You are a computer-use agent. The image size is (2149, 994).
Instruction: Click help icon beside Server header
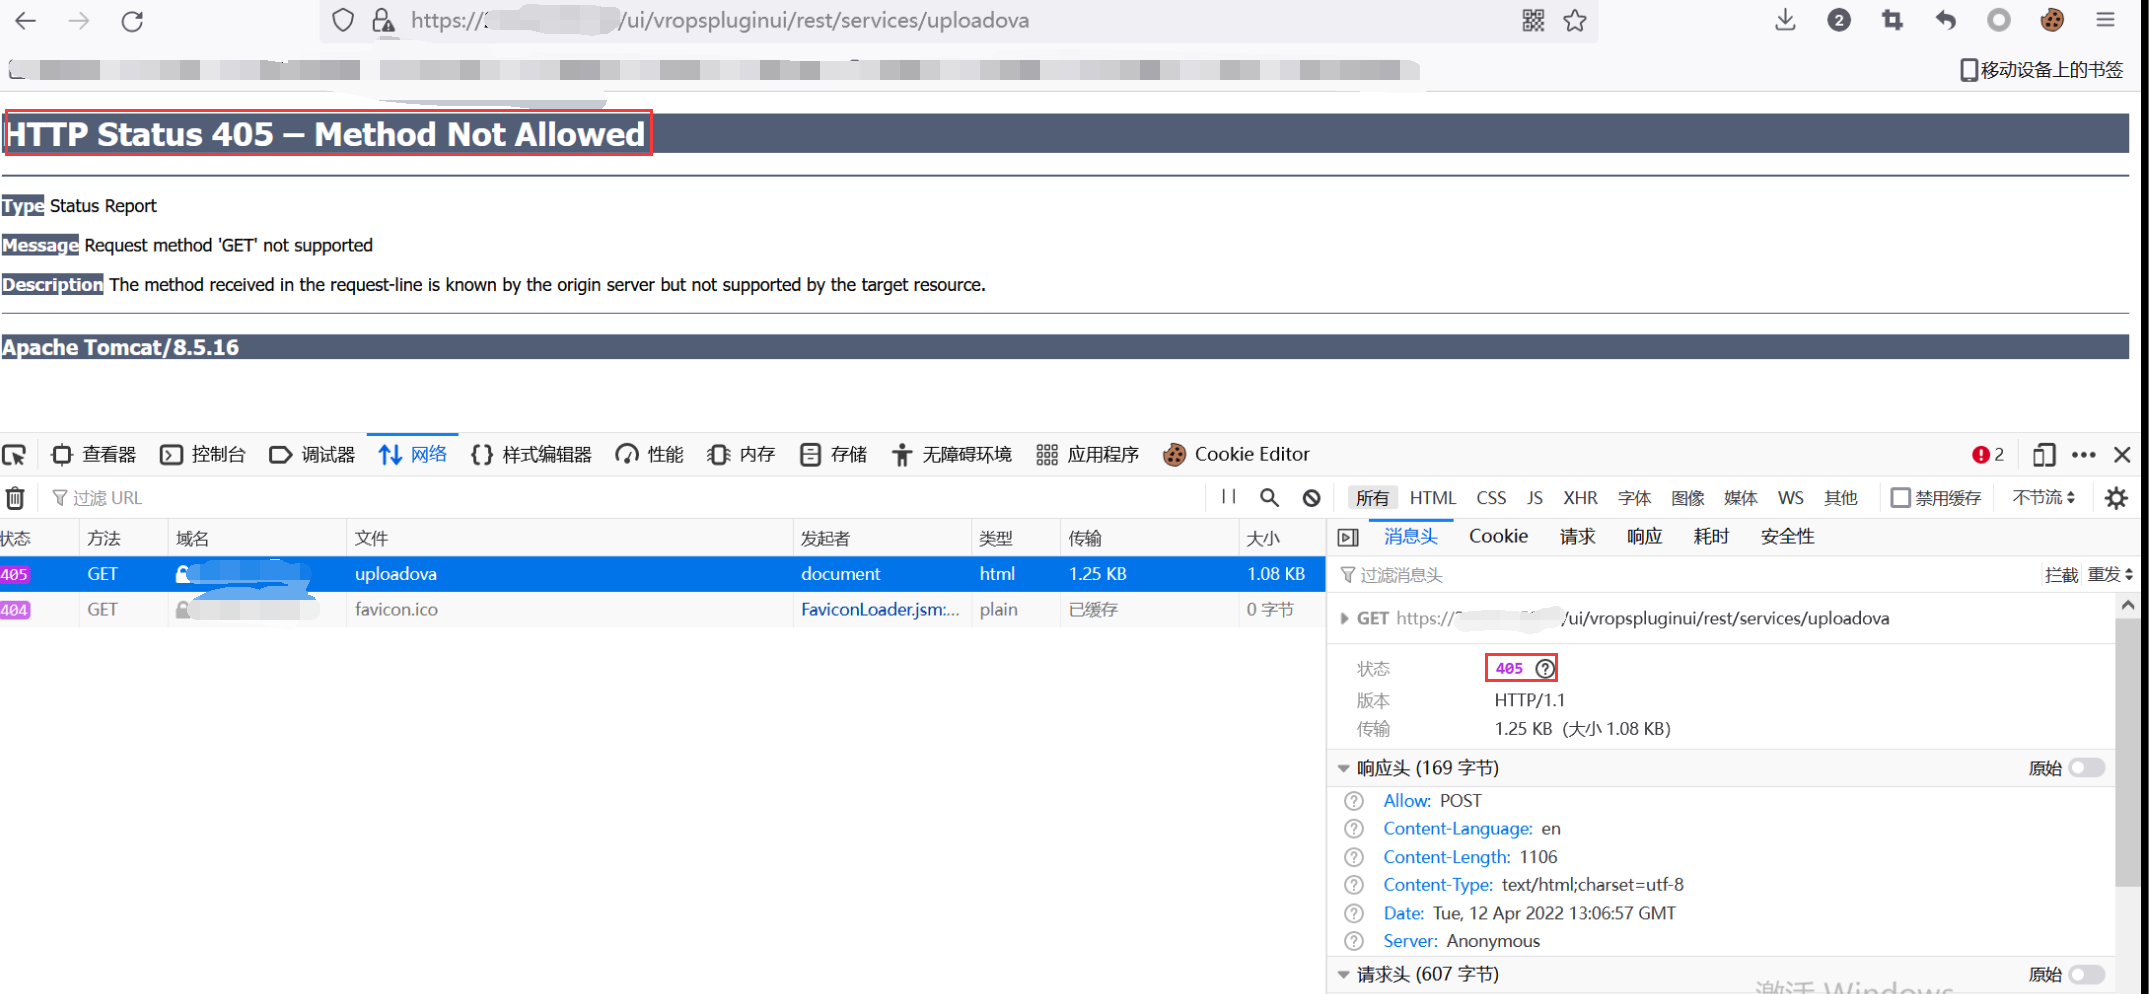click(1354, 941)
